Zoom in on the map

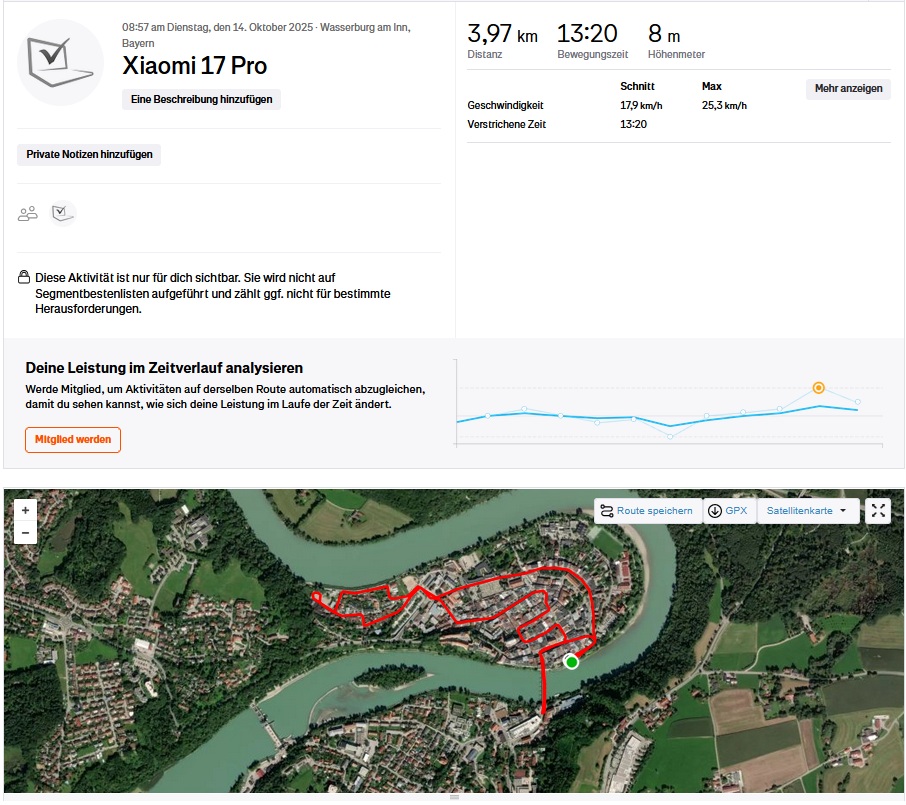coord(25,510)
